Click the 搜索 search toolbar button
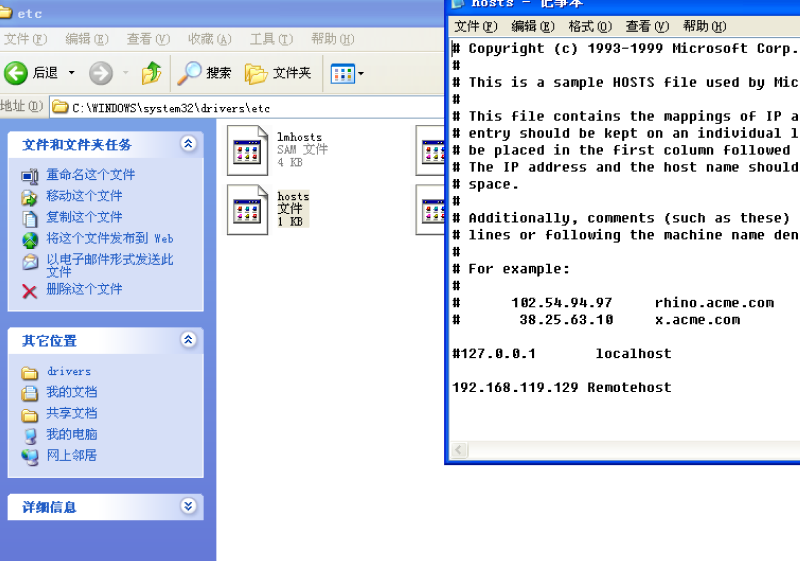The image size is (800, 561). pos(204,73)
